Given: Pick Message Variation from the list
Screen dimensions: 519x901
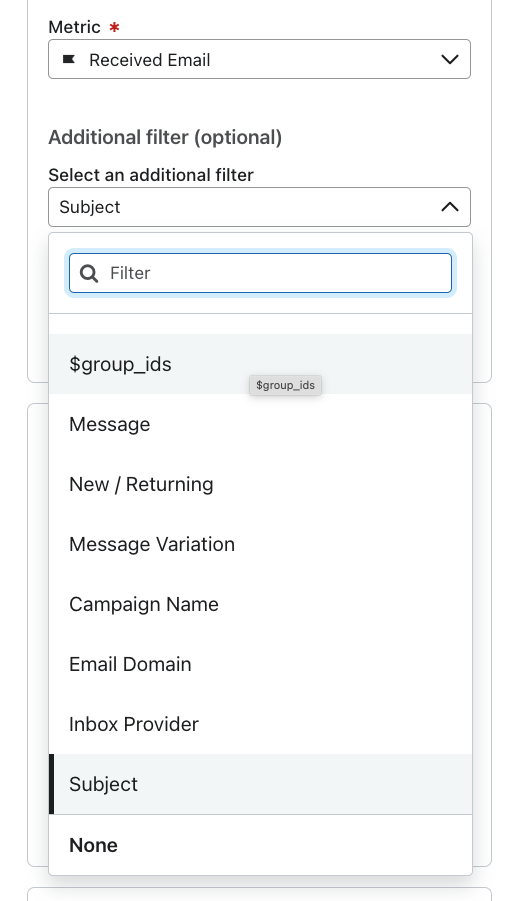Looking at the screenshot, I should (x=260, y=544).
